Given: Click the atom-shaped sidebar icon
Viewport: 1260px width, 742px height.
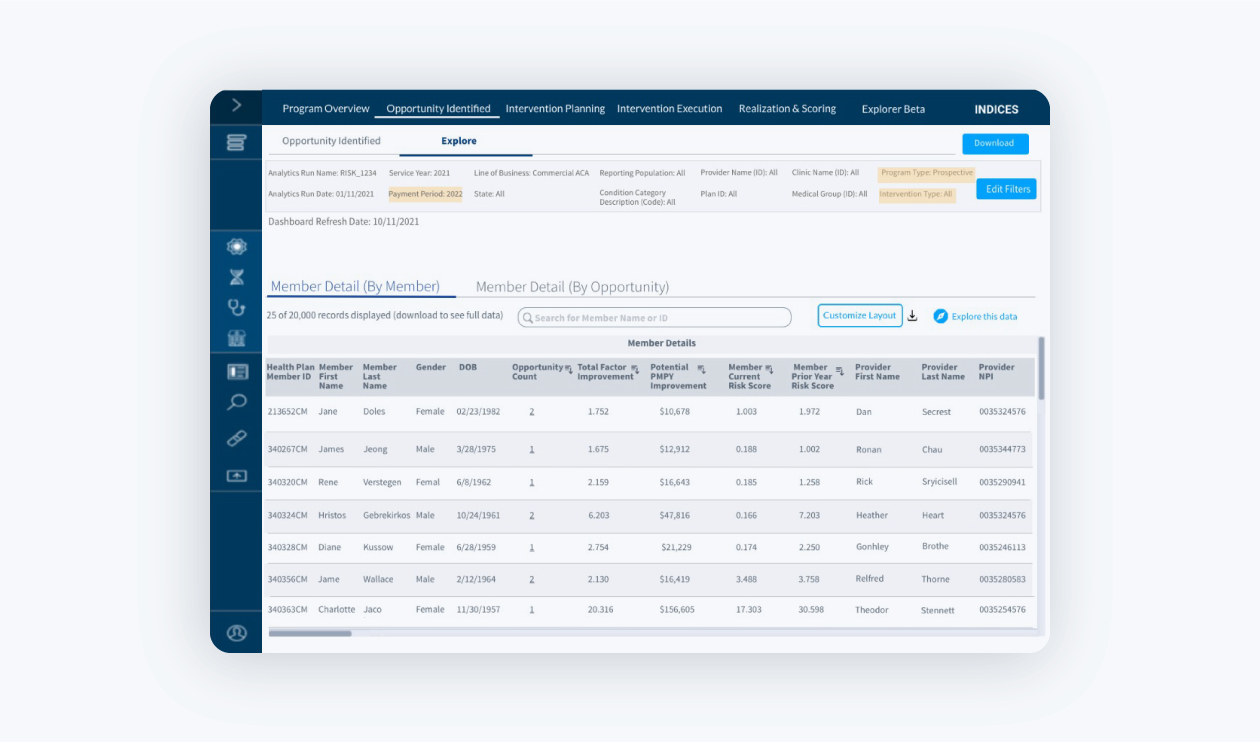Looking at the screenshot, I should point(237,246).
